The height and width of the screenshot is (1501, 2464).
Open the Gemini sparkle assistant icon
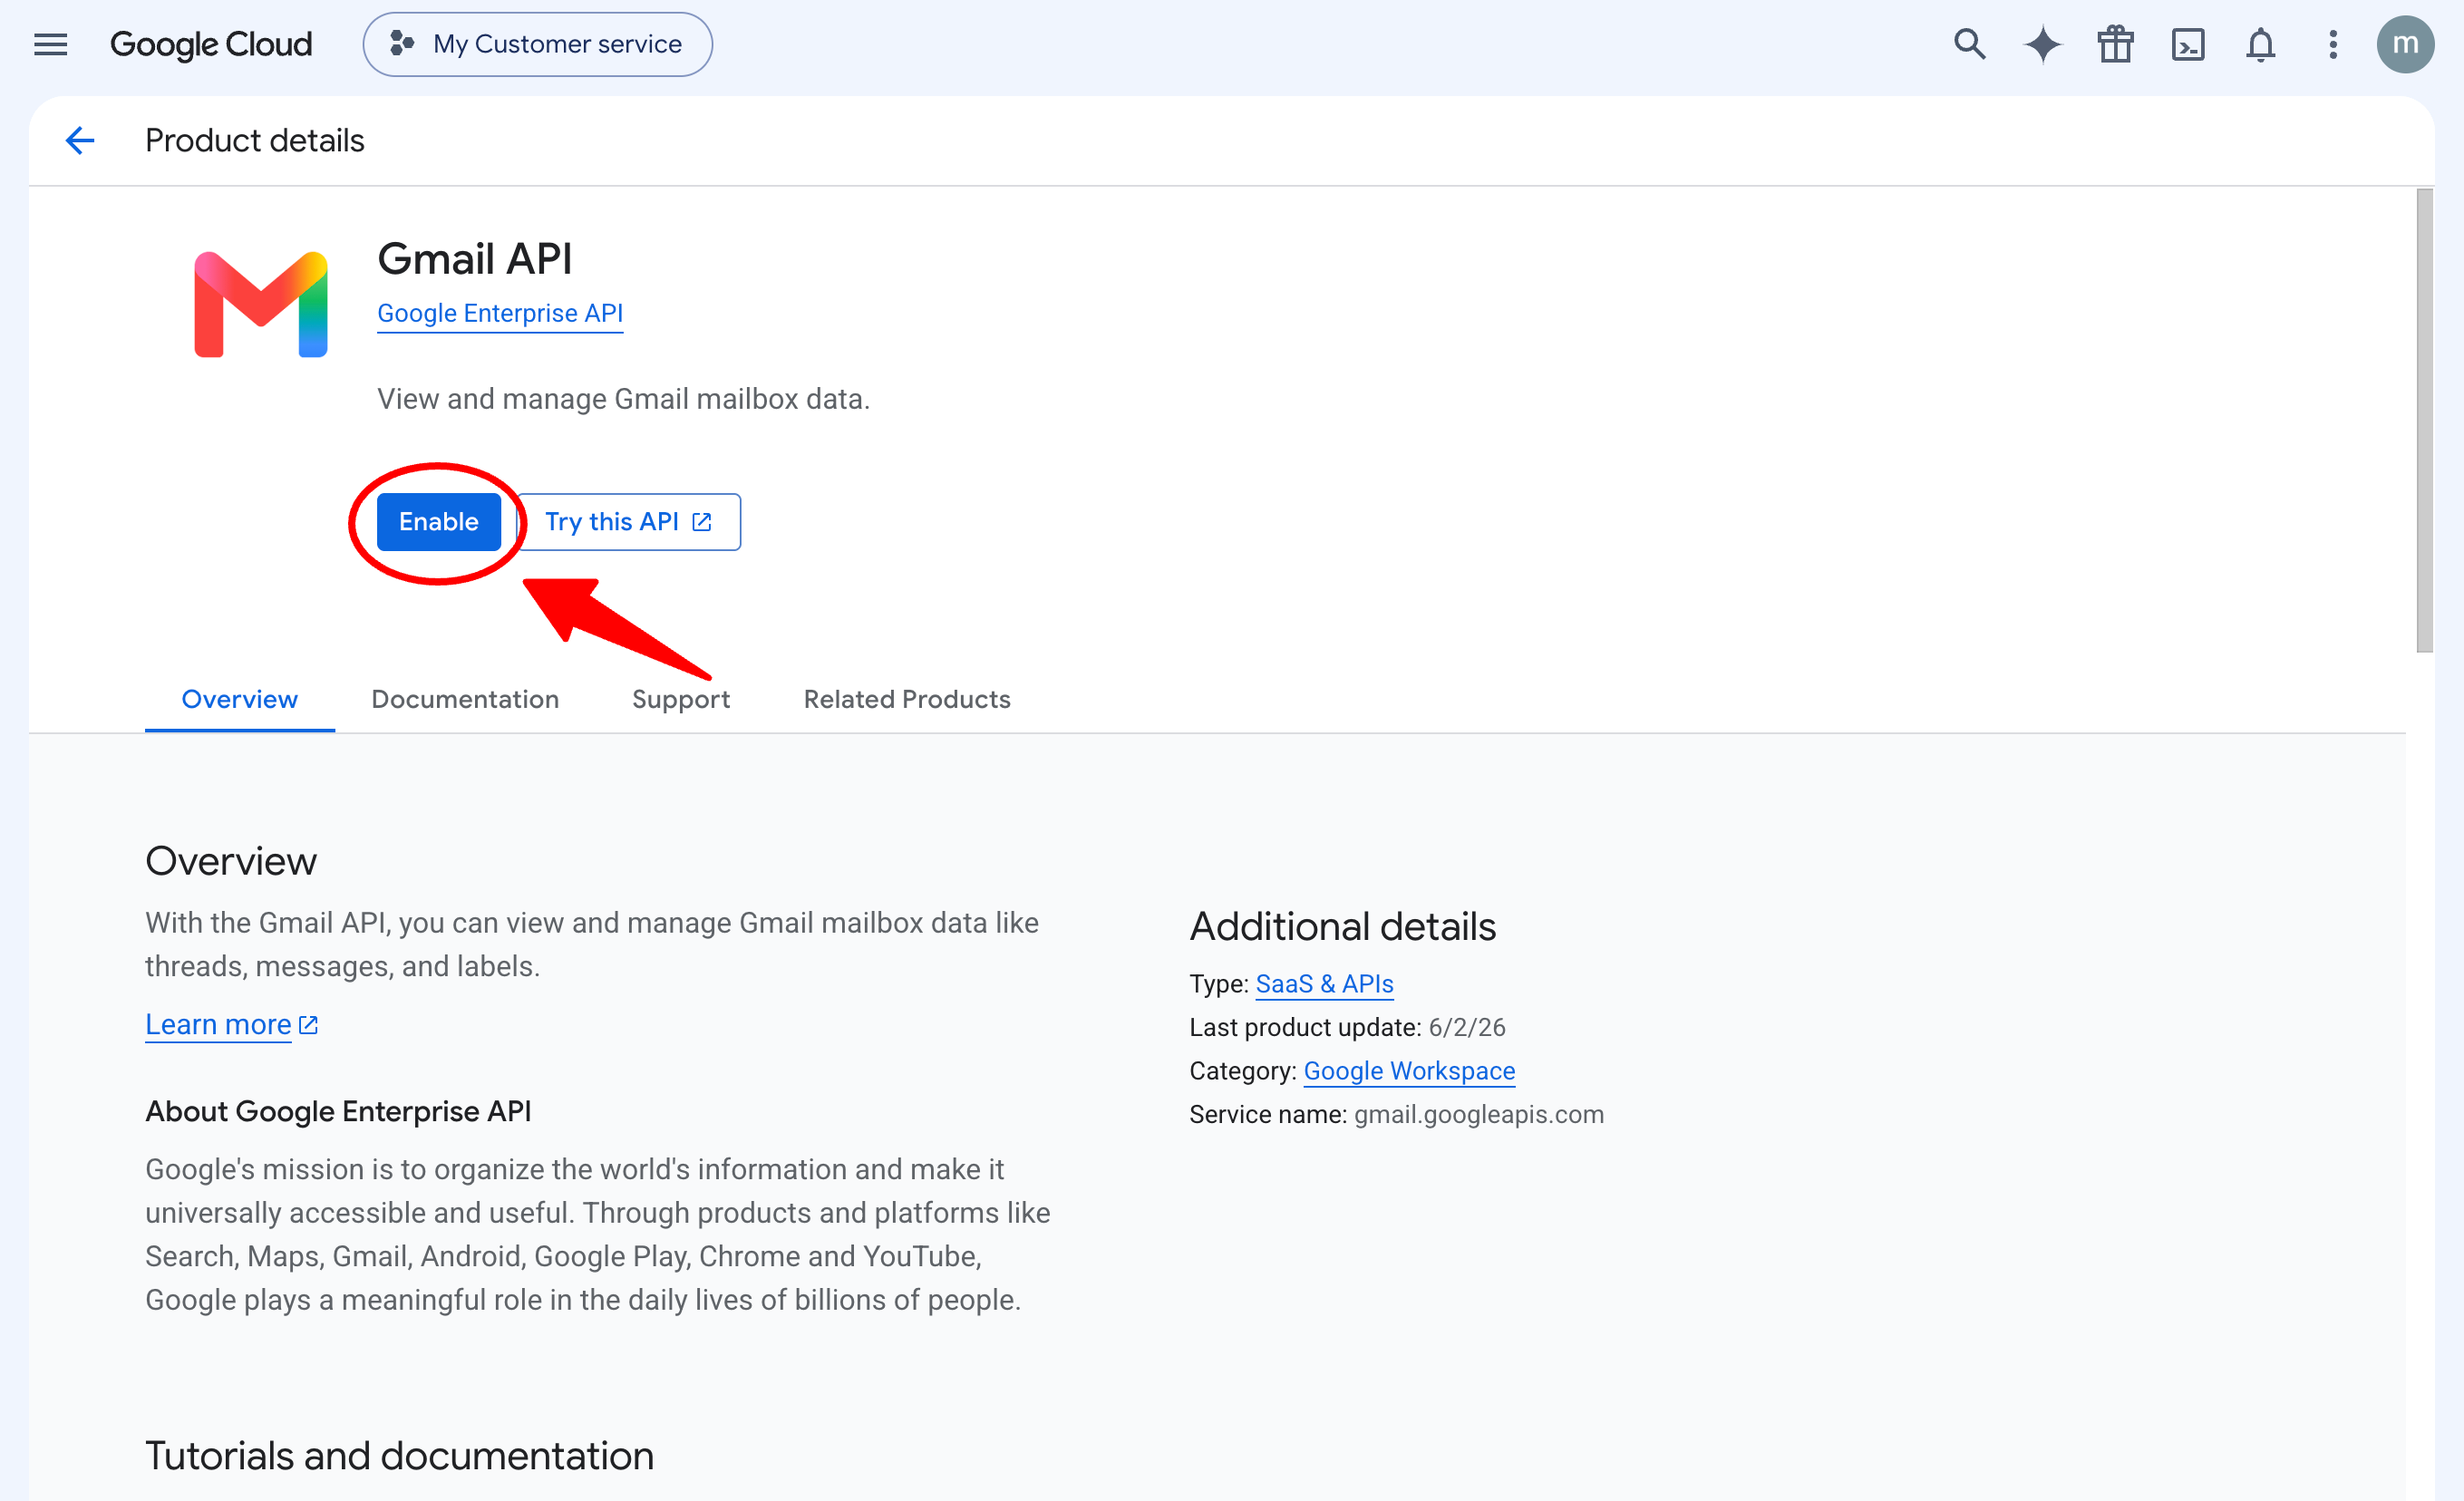point(2042,44)
